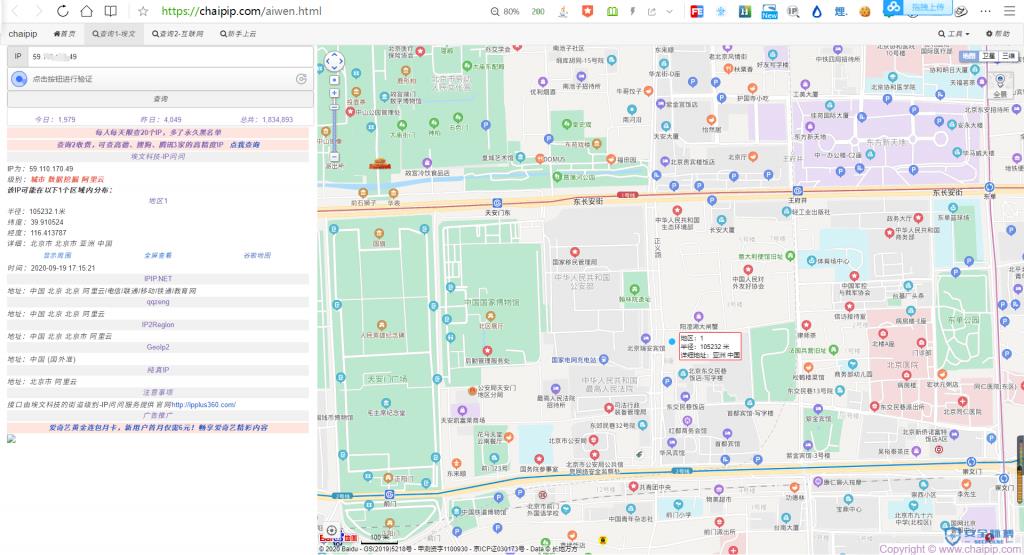1024x555 pixels.
Task: Click the IP address input field
Action: point(170,56)
